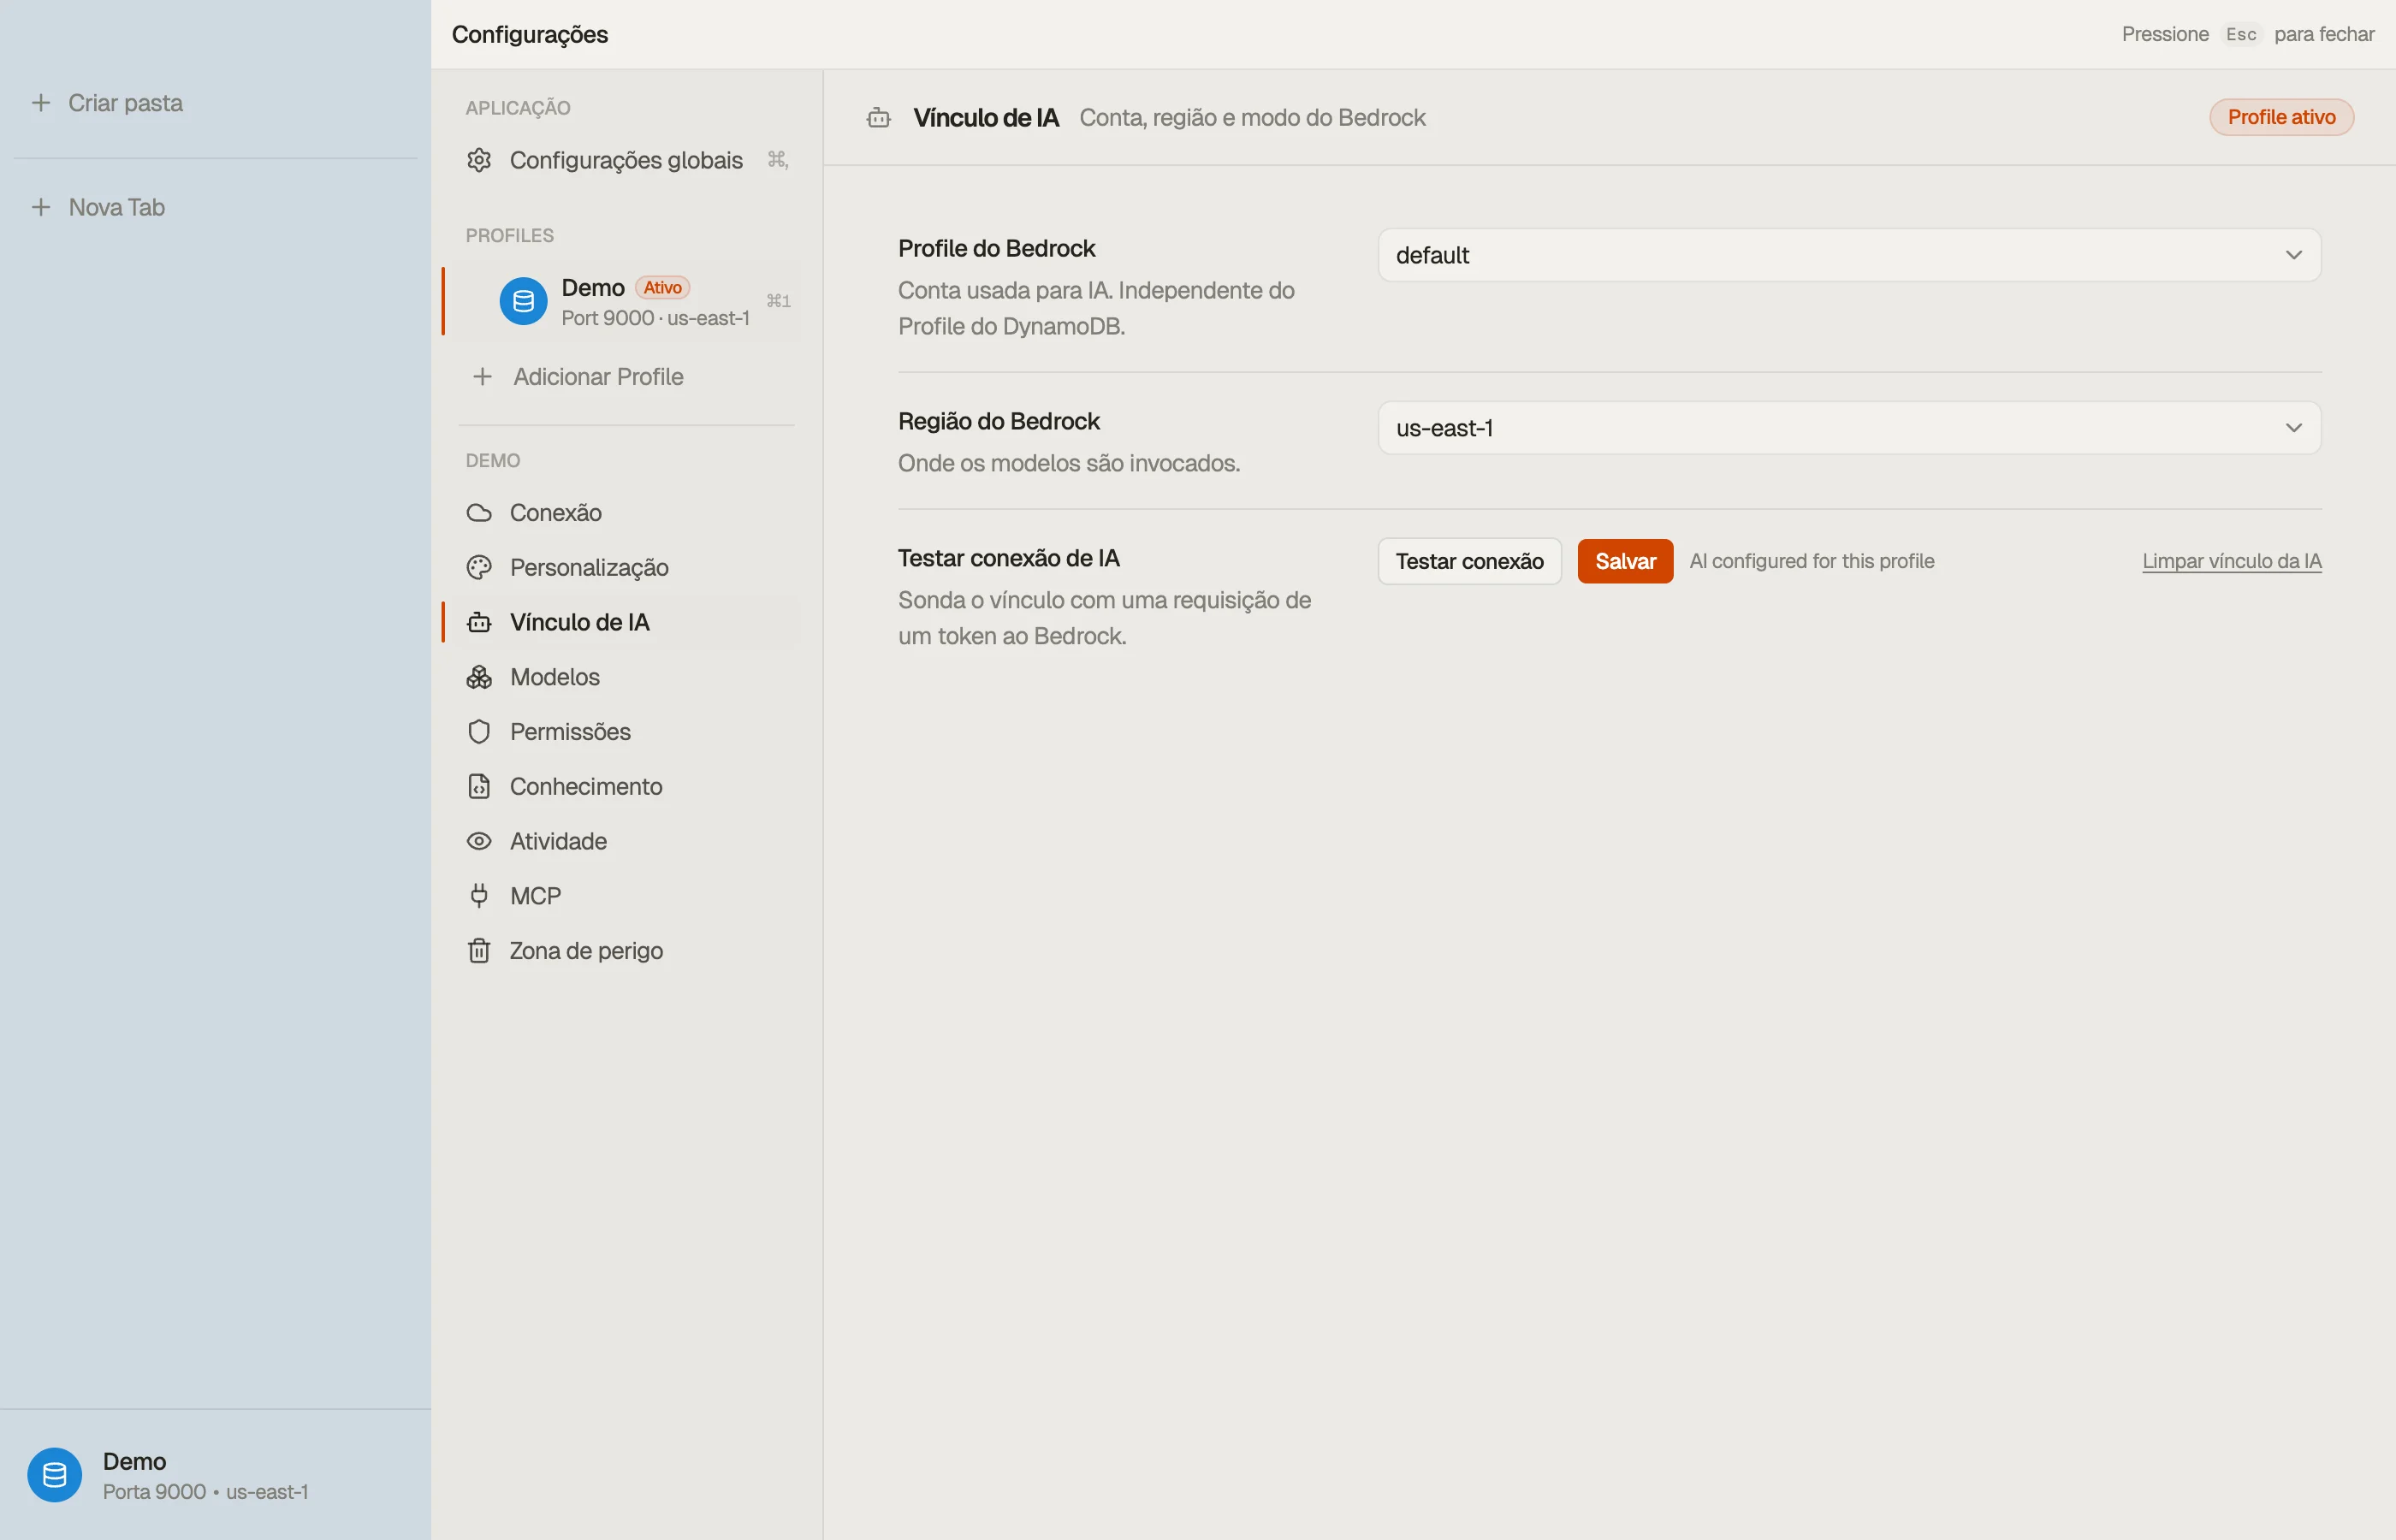
Task: Click the gear icon for Configurações globais
Action: click(x=479, y=160)
